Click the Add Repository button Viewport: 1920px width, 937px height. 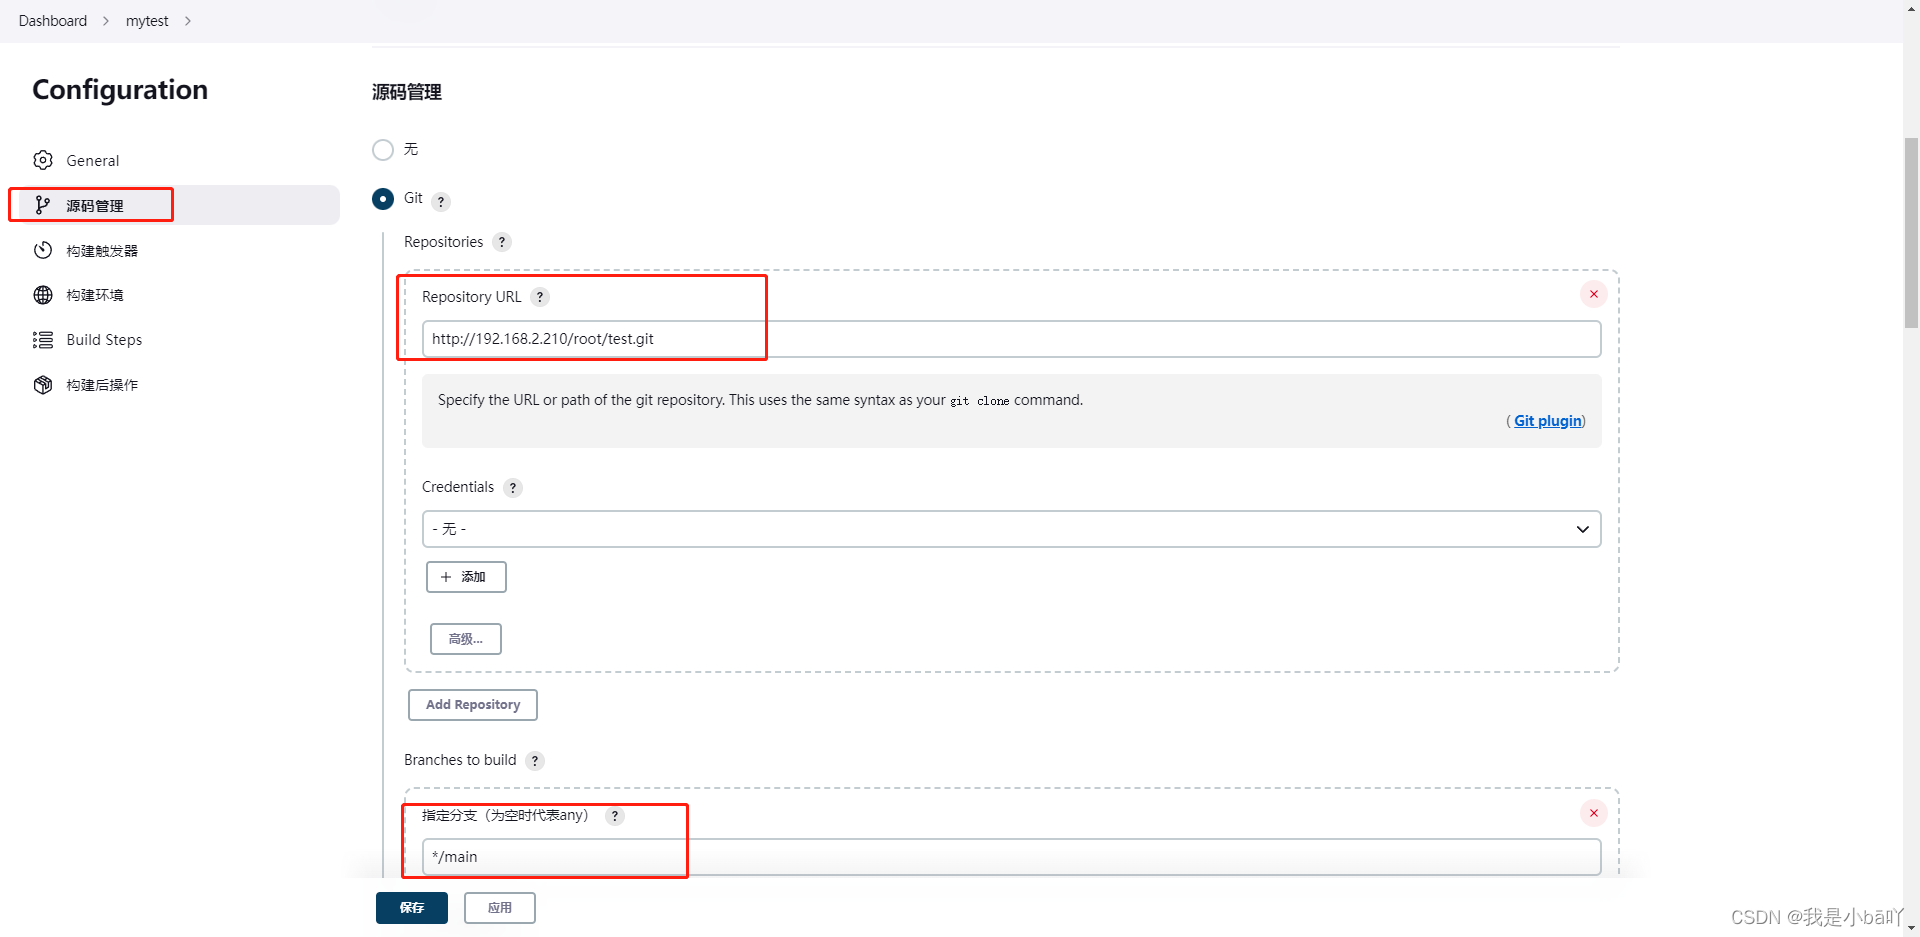(x=473, y=705)
